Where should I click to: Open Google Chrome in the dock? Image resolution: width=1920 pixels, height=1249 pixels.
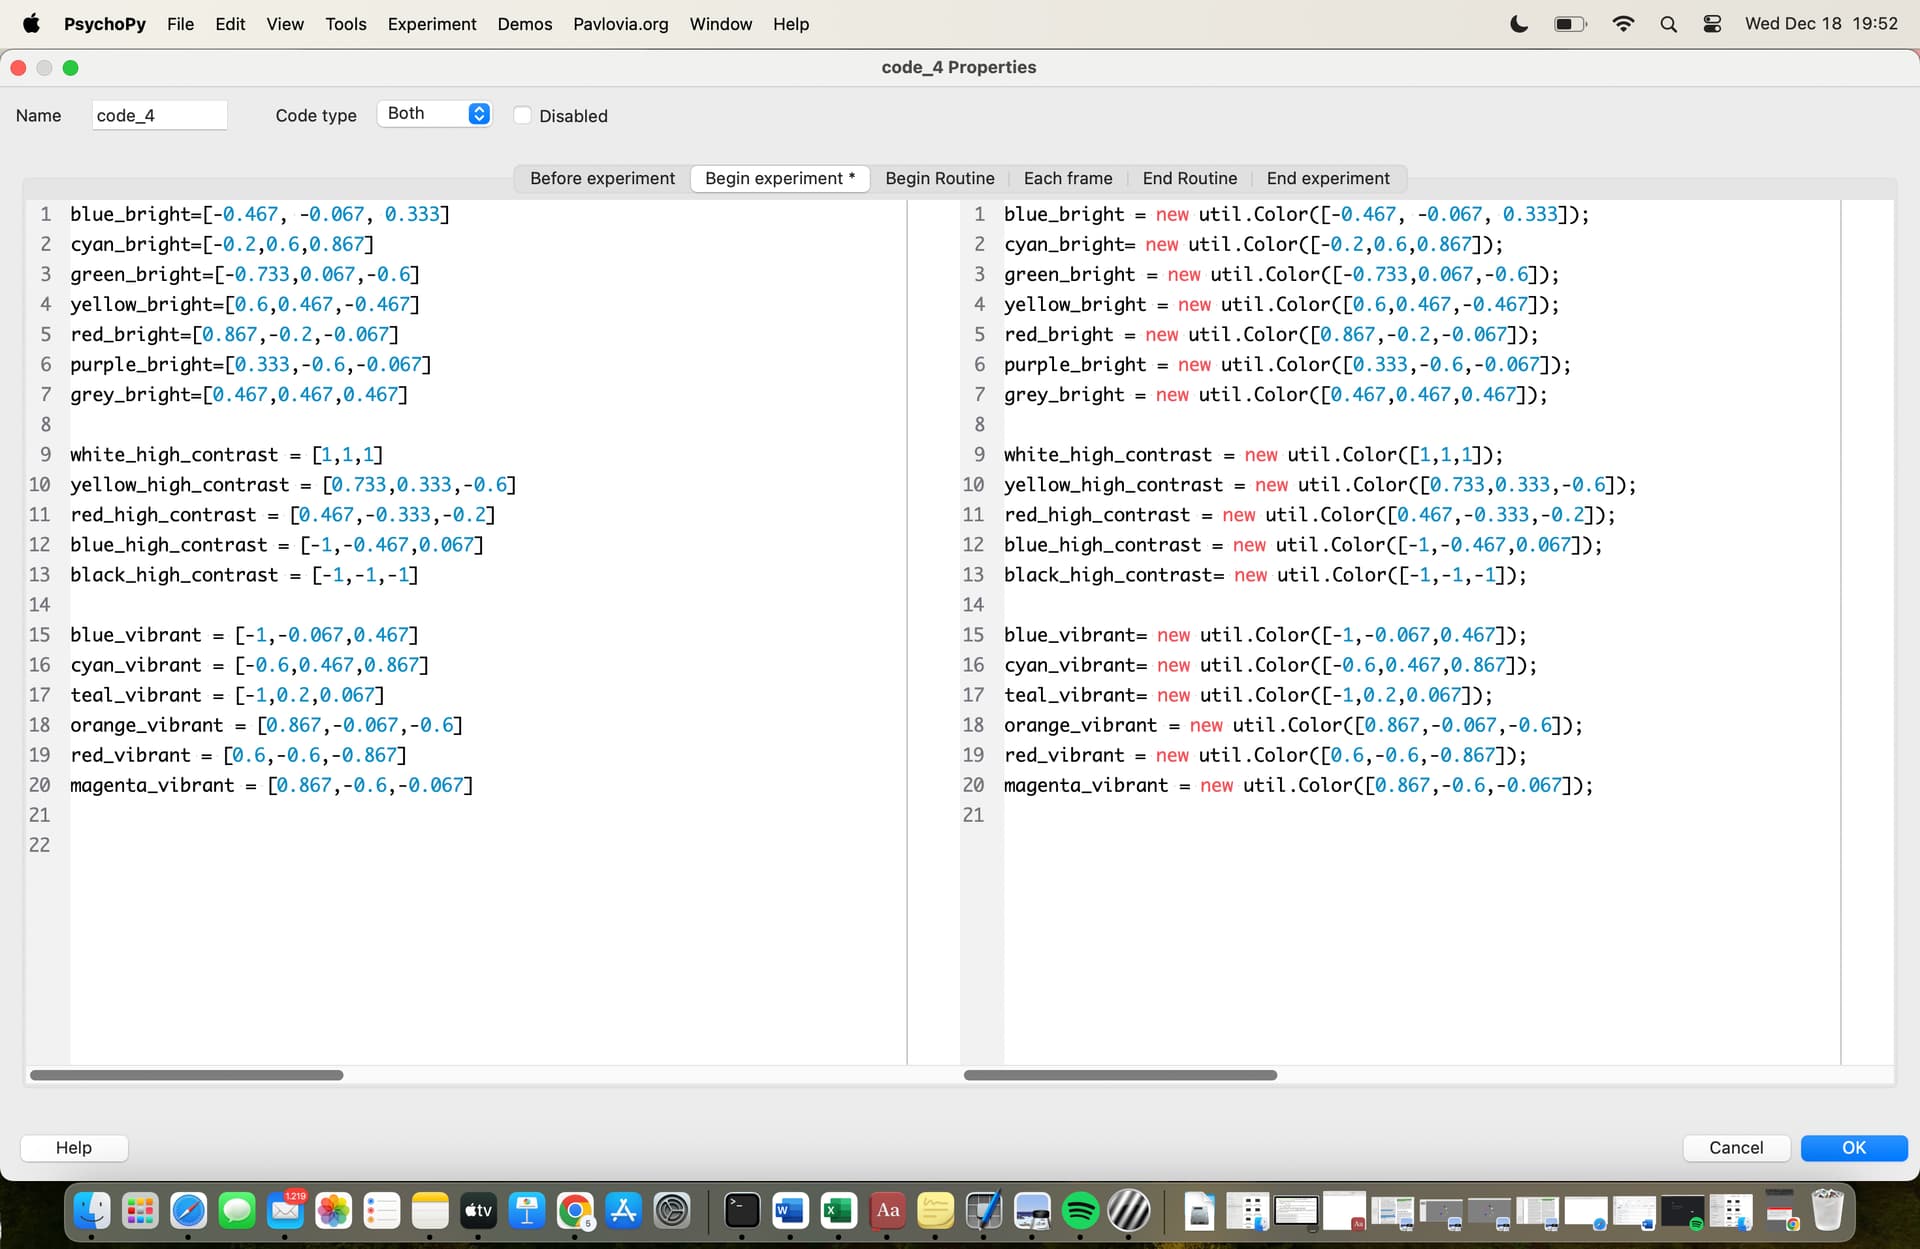pos(575,1211)
